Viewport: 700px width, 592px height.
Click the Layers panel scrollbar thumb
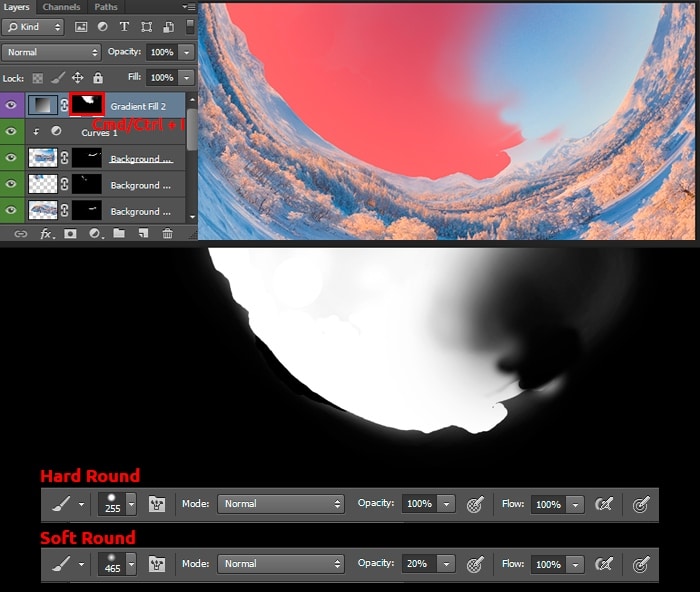pyautogui.click(x=192, y=129)
